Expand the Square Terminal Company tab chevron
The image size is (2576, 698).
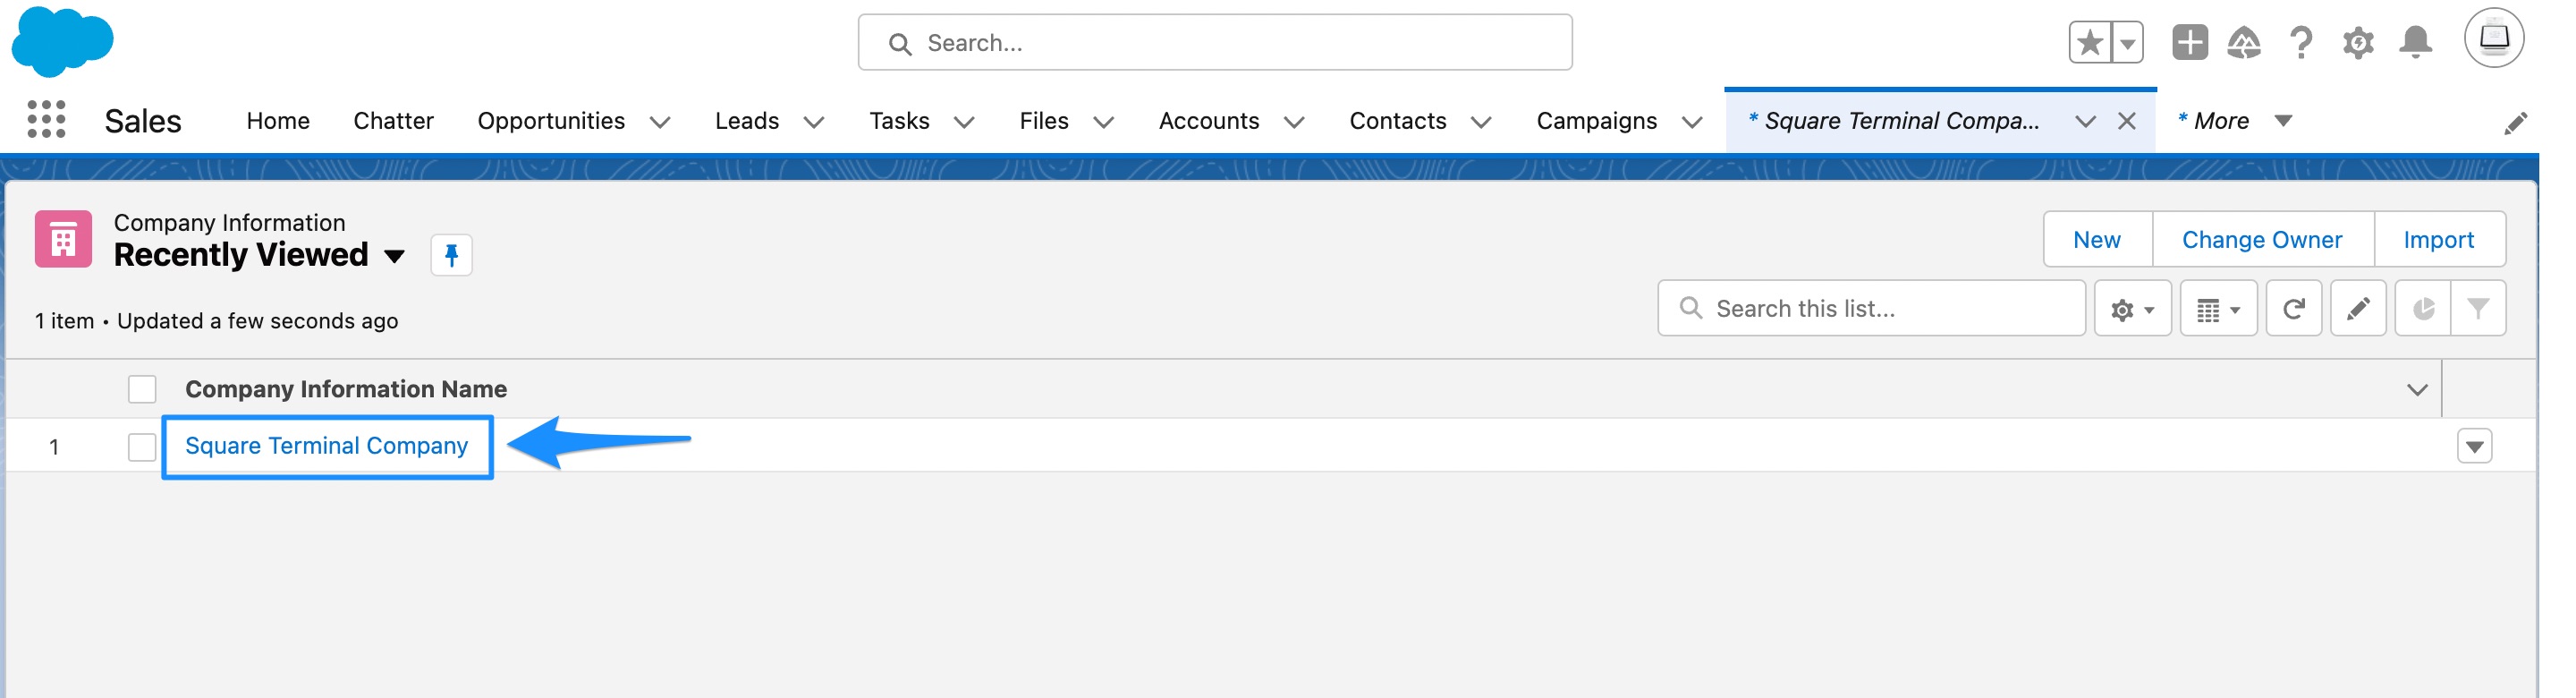2085,121
